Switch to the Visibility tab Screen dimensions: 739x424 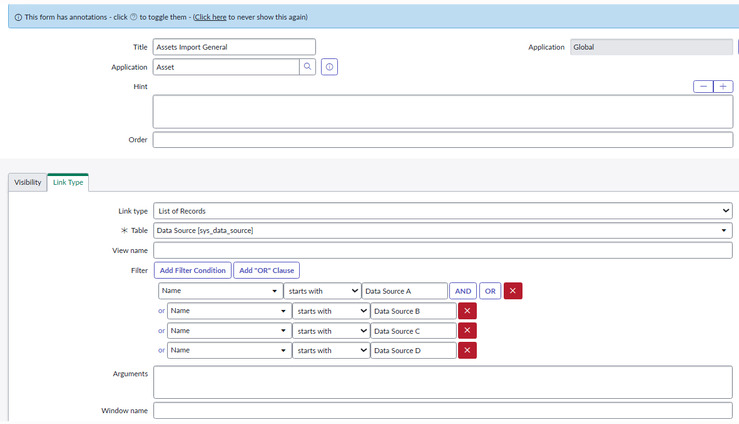click(28, 183)
